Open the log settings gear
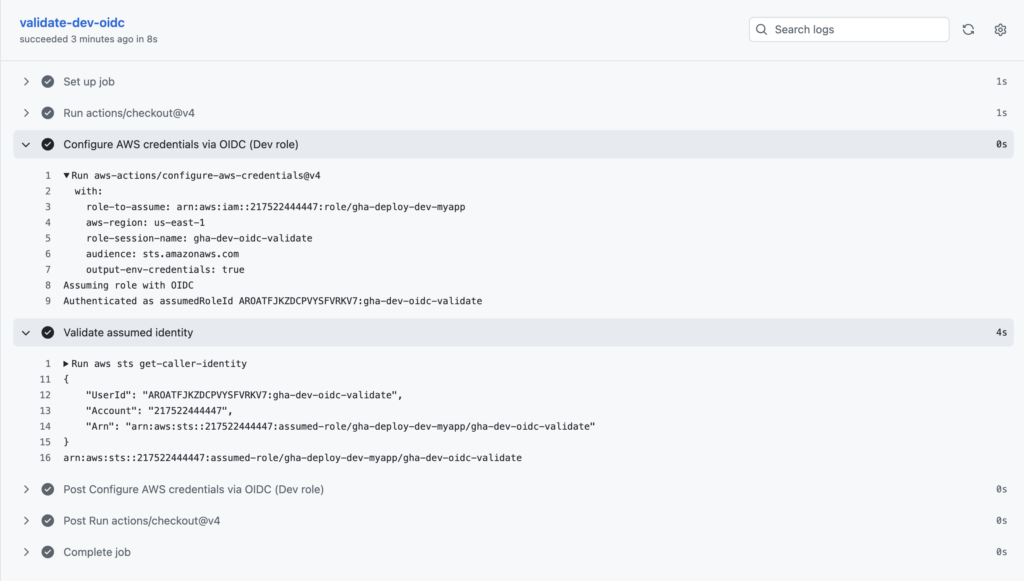The height and width of the screenshot is (581, 1024). (x=1000, y=29)
